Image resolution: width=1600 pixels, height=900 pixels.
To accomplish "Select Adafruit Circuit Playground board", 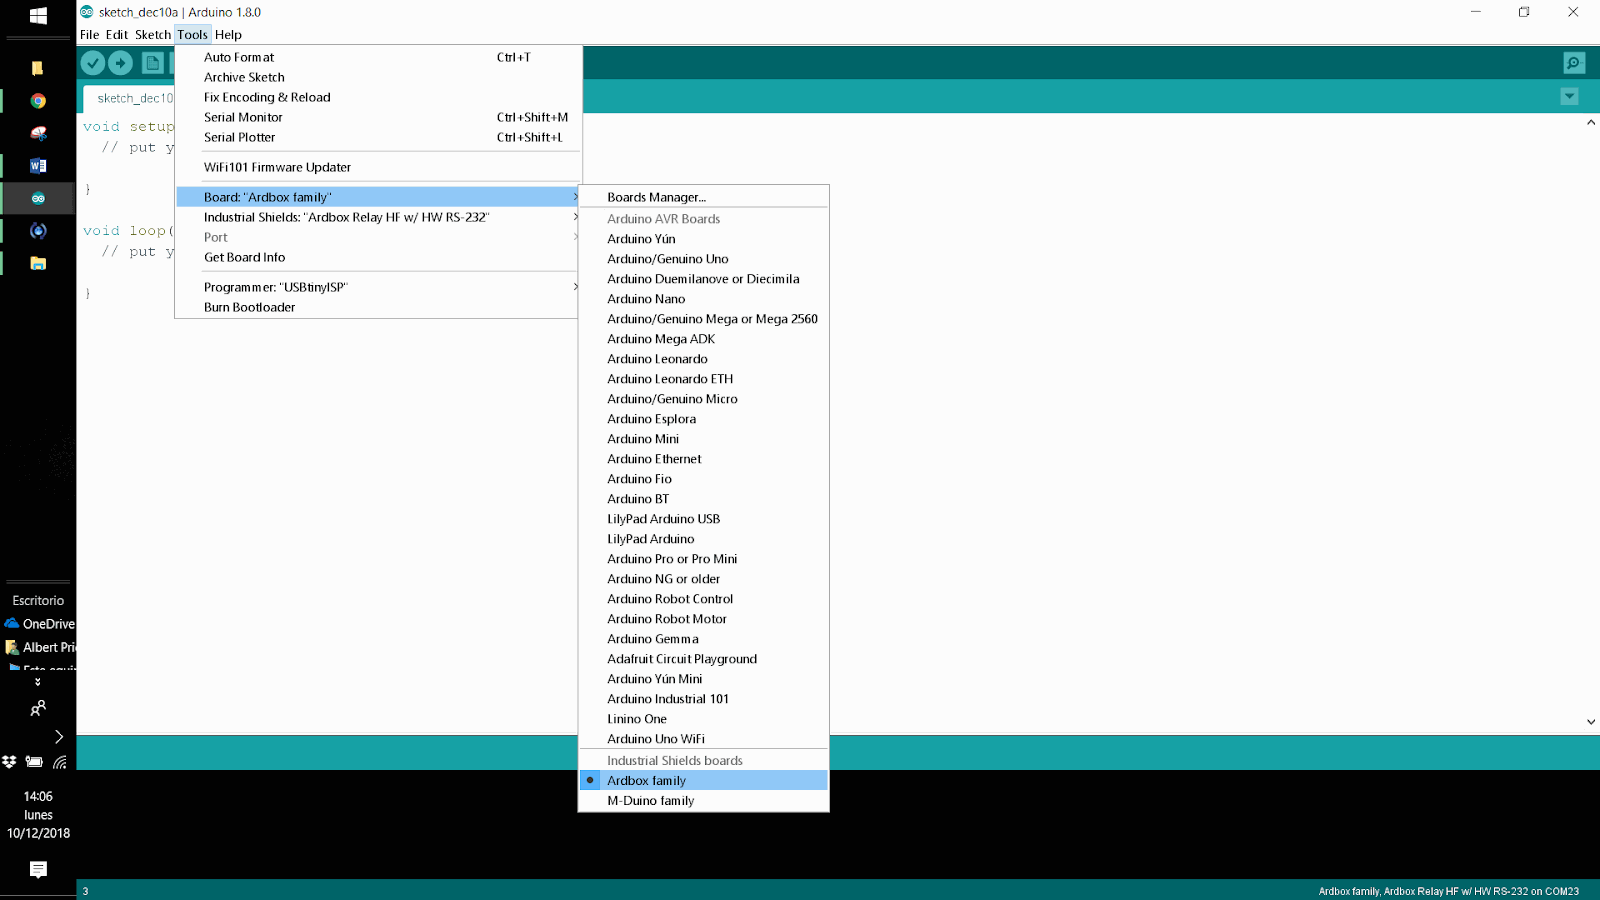I will point(703,659).
